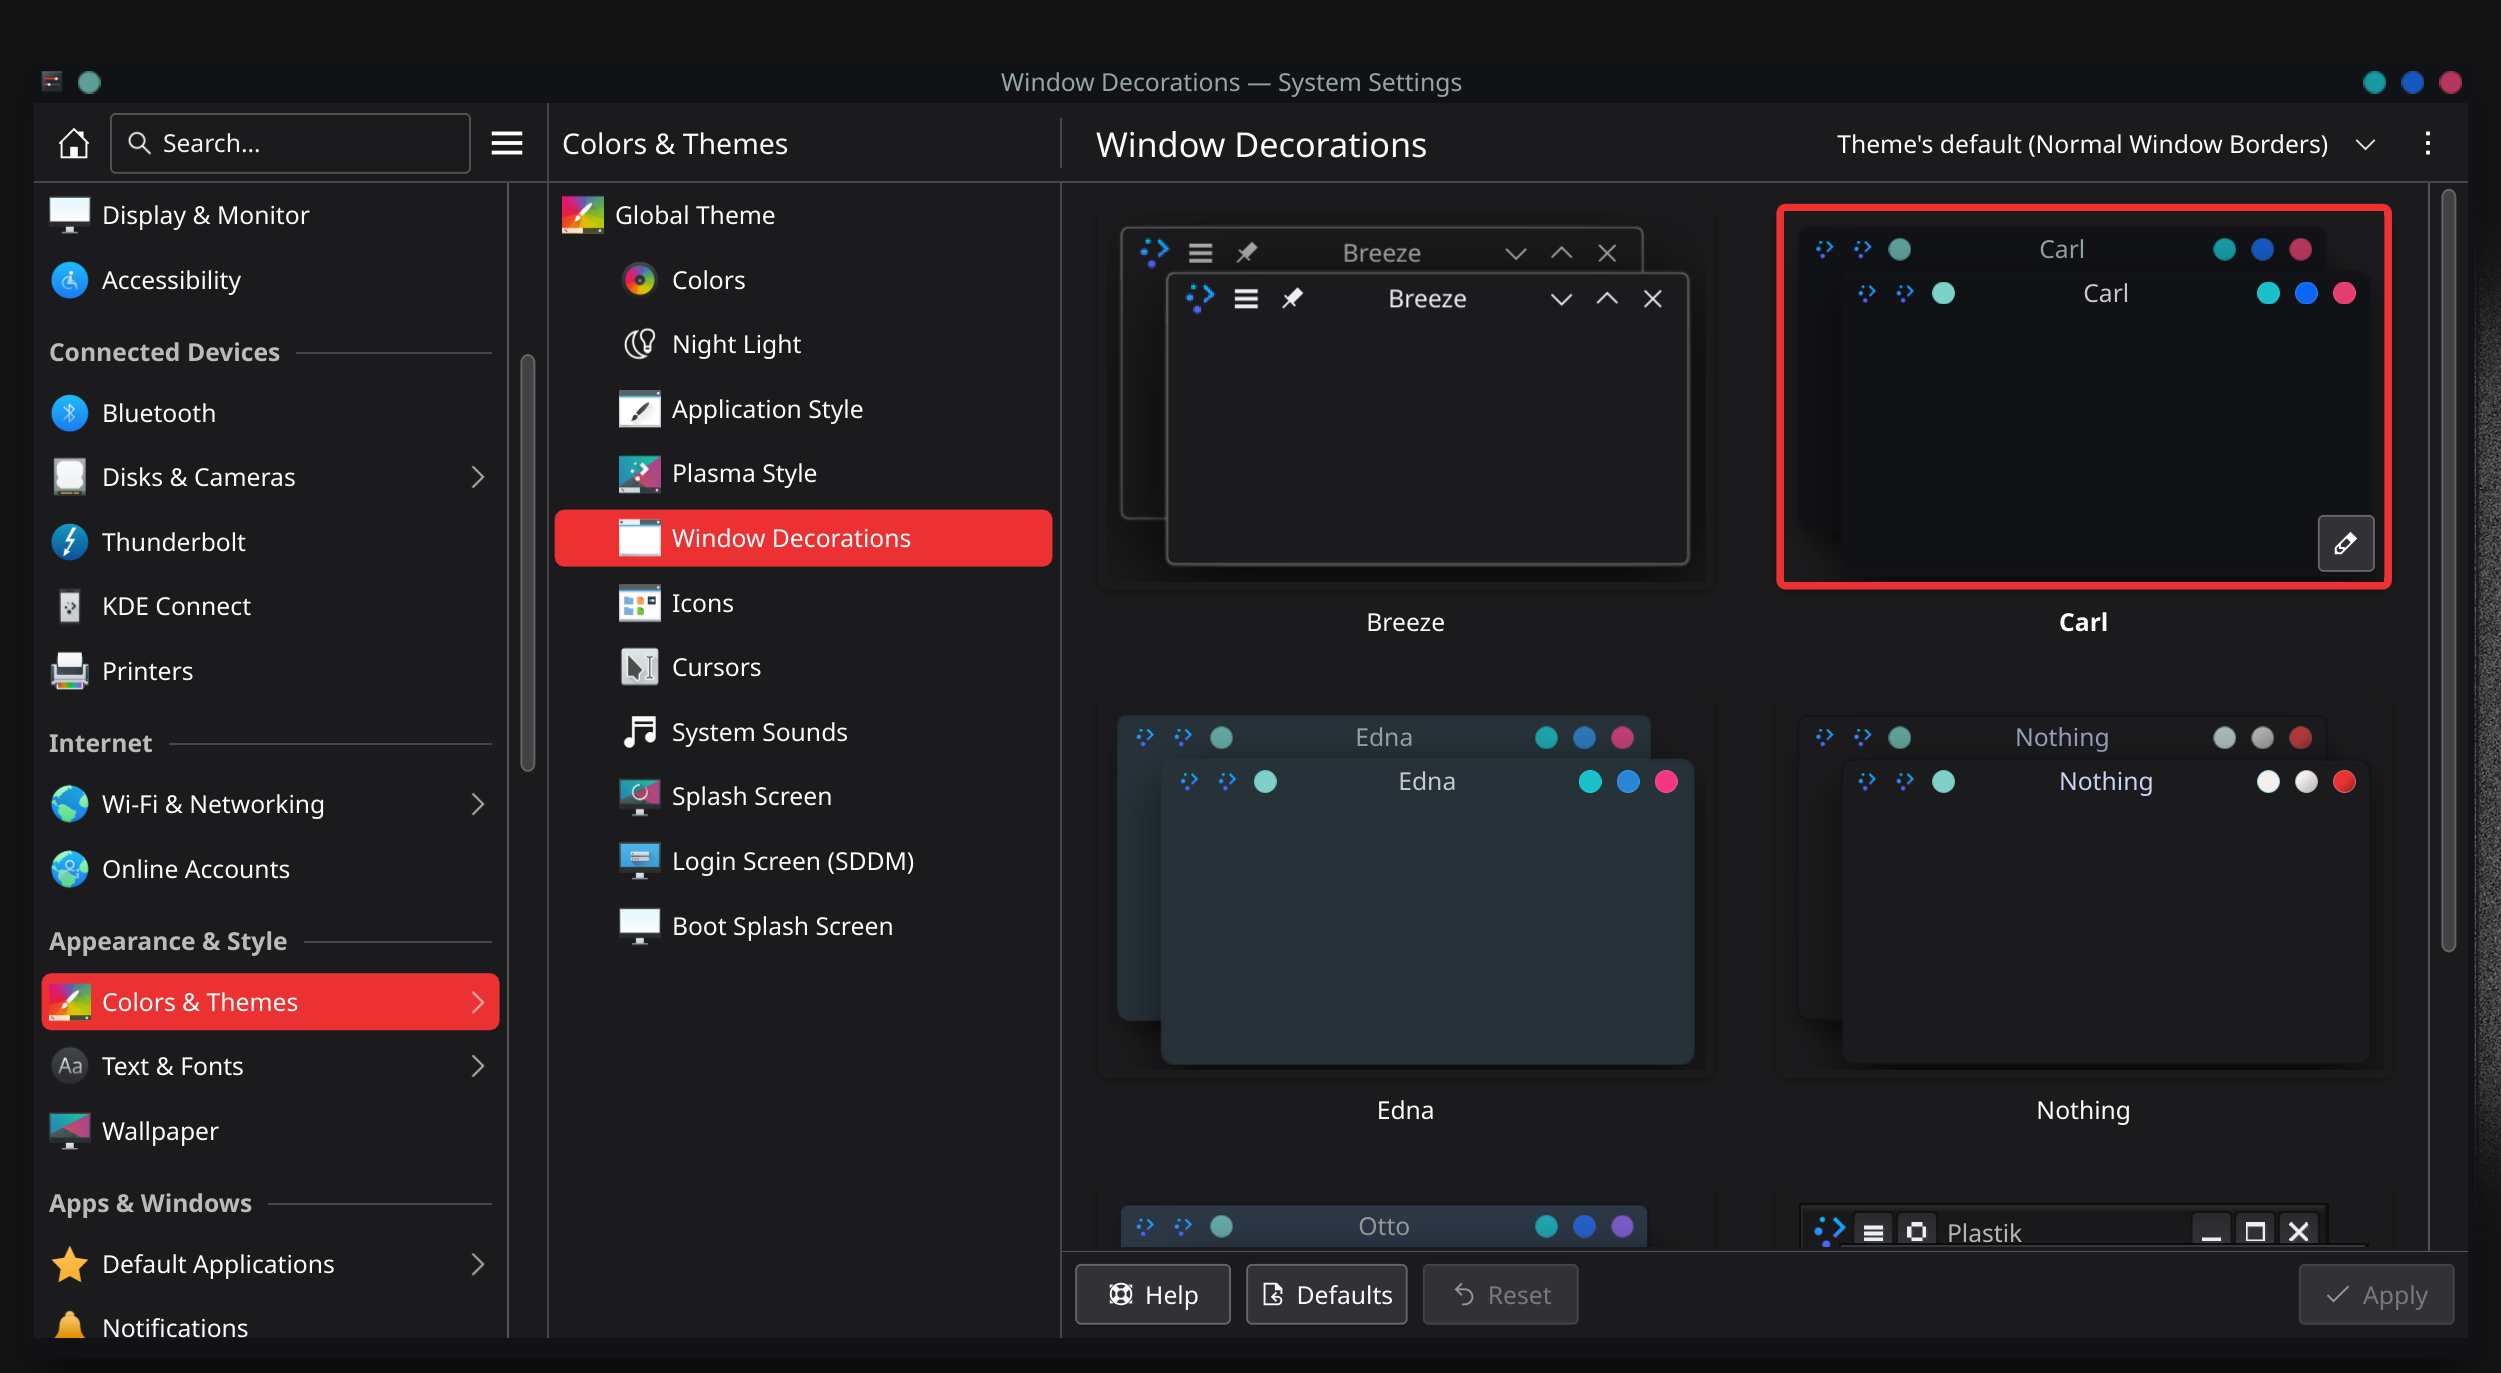Open Thunderbolt settings
The image size is (2501, 1373).
[x=270, y=542]
